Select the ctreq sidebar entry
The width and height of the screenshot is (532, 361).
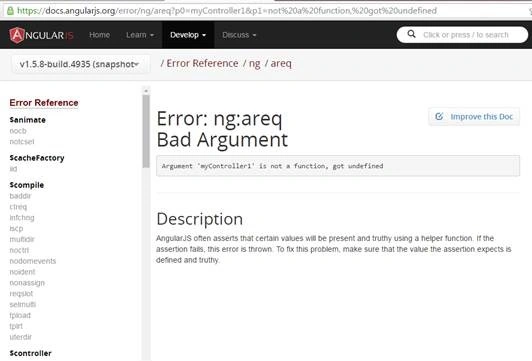[x=18, y=207]
